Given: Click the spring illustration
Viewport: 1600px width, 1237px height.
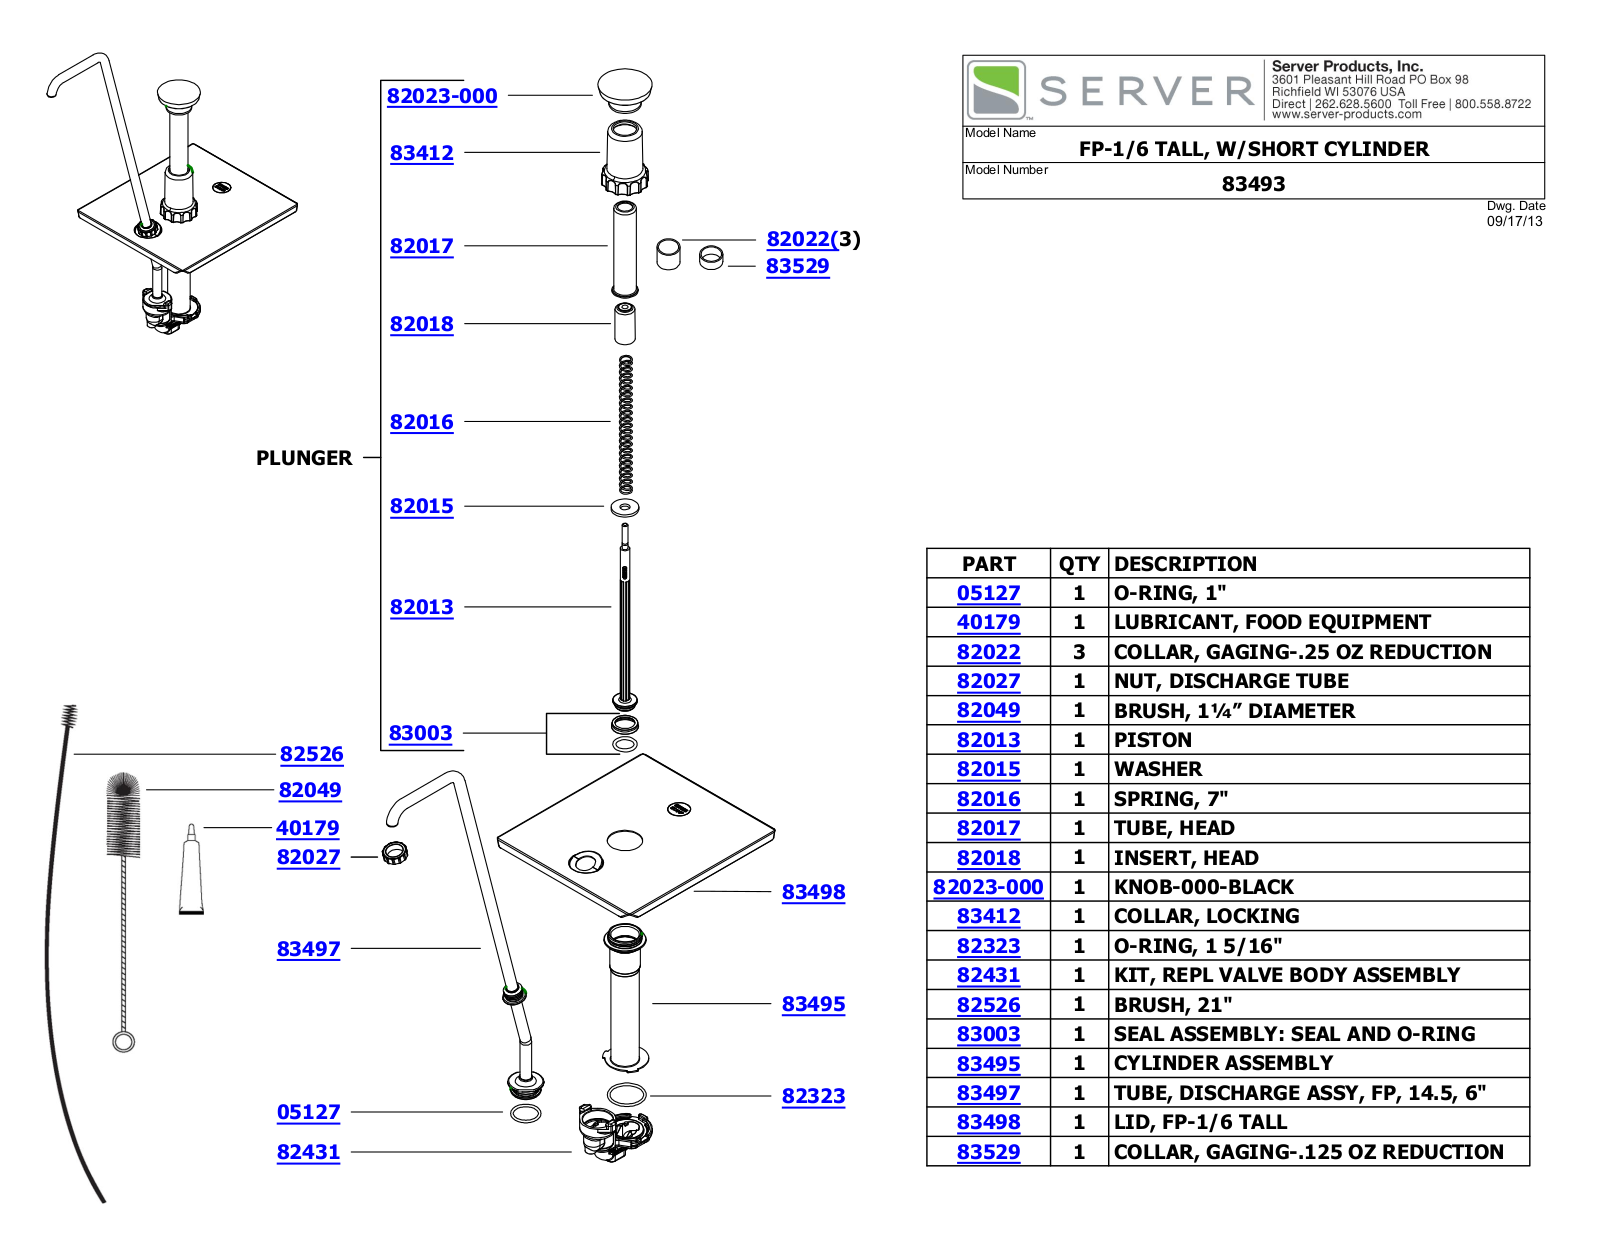Looking at the screenshot, I should (626, 425).
